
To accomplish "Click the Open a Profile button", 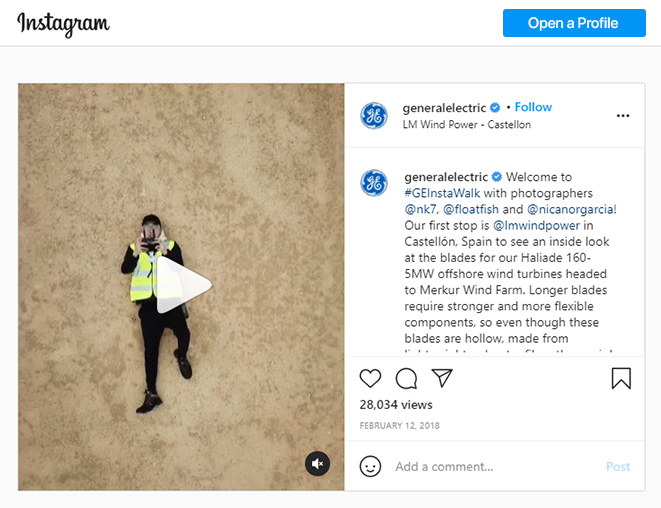I will (x=574, y=23).
